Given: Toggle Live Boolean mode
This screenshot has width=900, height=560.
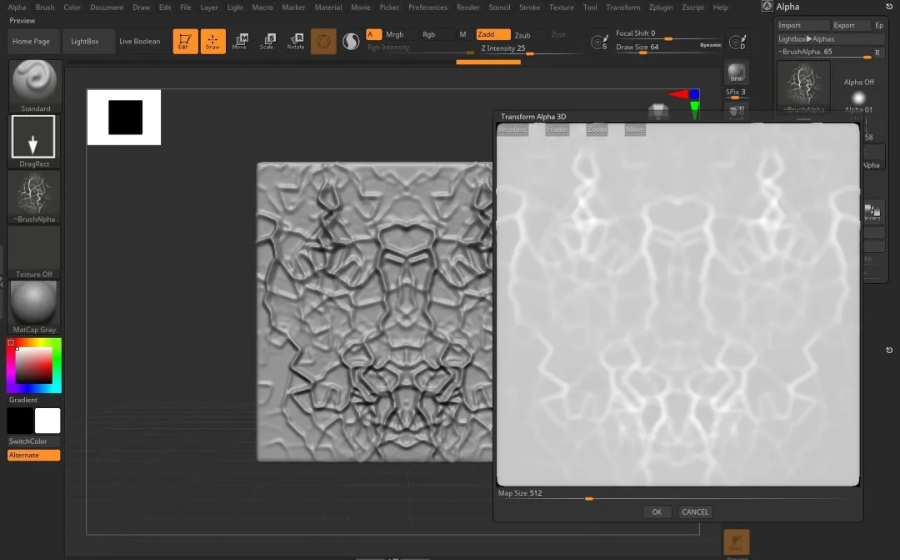Looking at the screenshot, I should 139,41.
